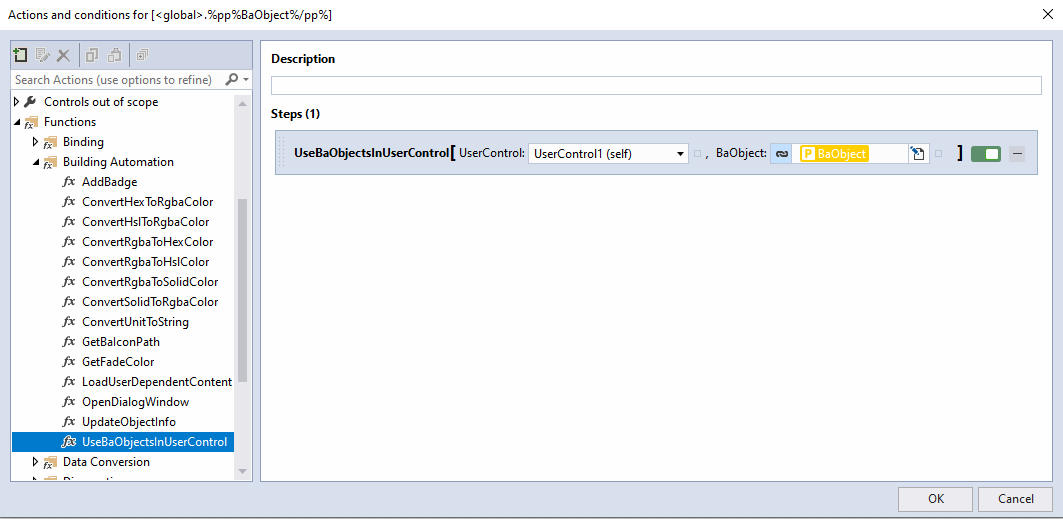The width and height of the screenshot is (1063, 519).
Task: Click the add new action toolbar icon
Action: pos(21,55)
